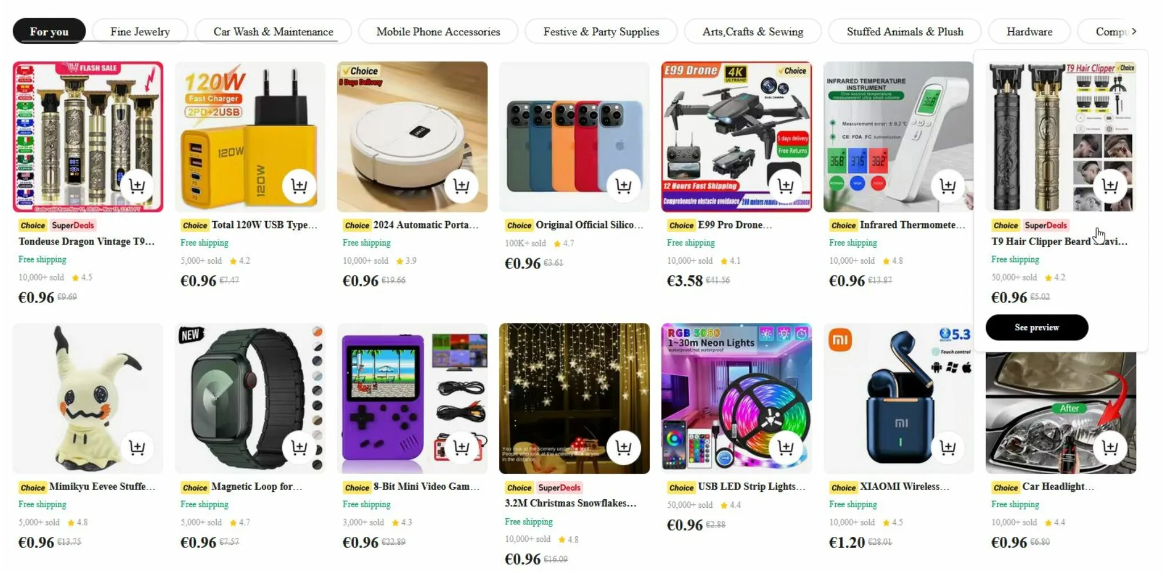This screenshot has height=573, width=1163.
Task: Add the Infrared Thermometer to cart
Action: pyautogui.click(x=948, y=186)
